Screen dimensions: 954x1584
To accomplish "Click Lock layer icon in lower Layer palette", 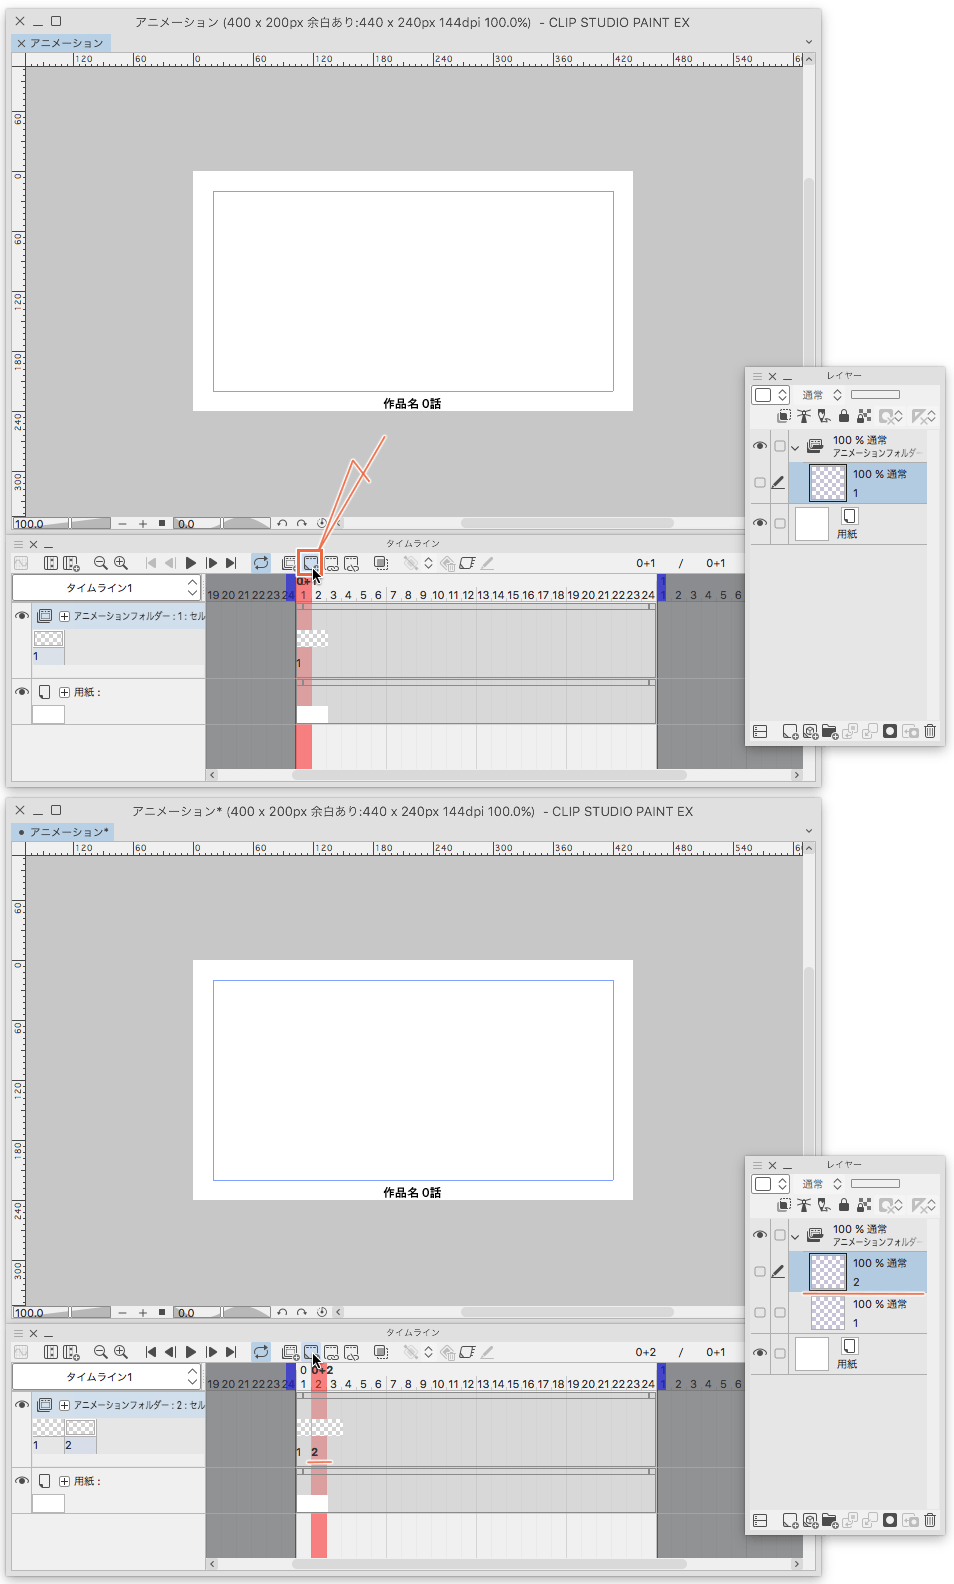I will (844, 1205).
